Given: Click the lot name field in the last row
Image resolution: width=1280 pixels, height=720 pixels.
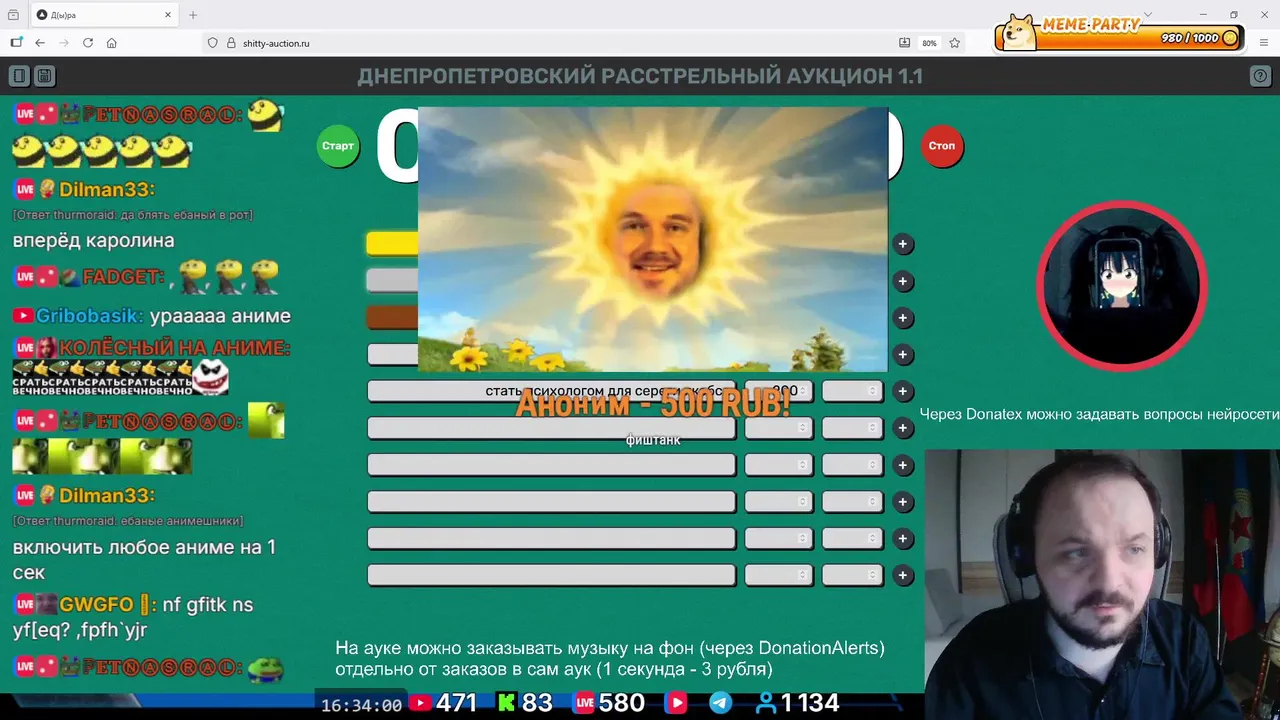Looking at the screenshot, I should click(551, 575).
